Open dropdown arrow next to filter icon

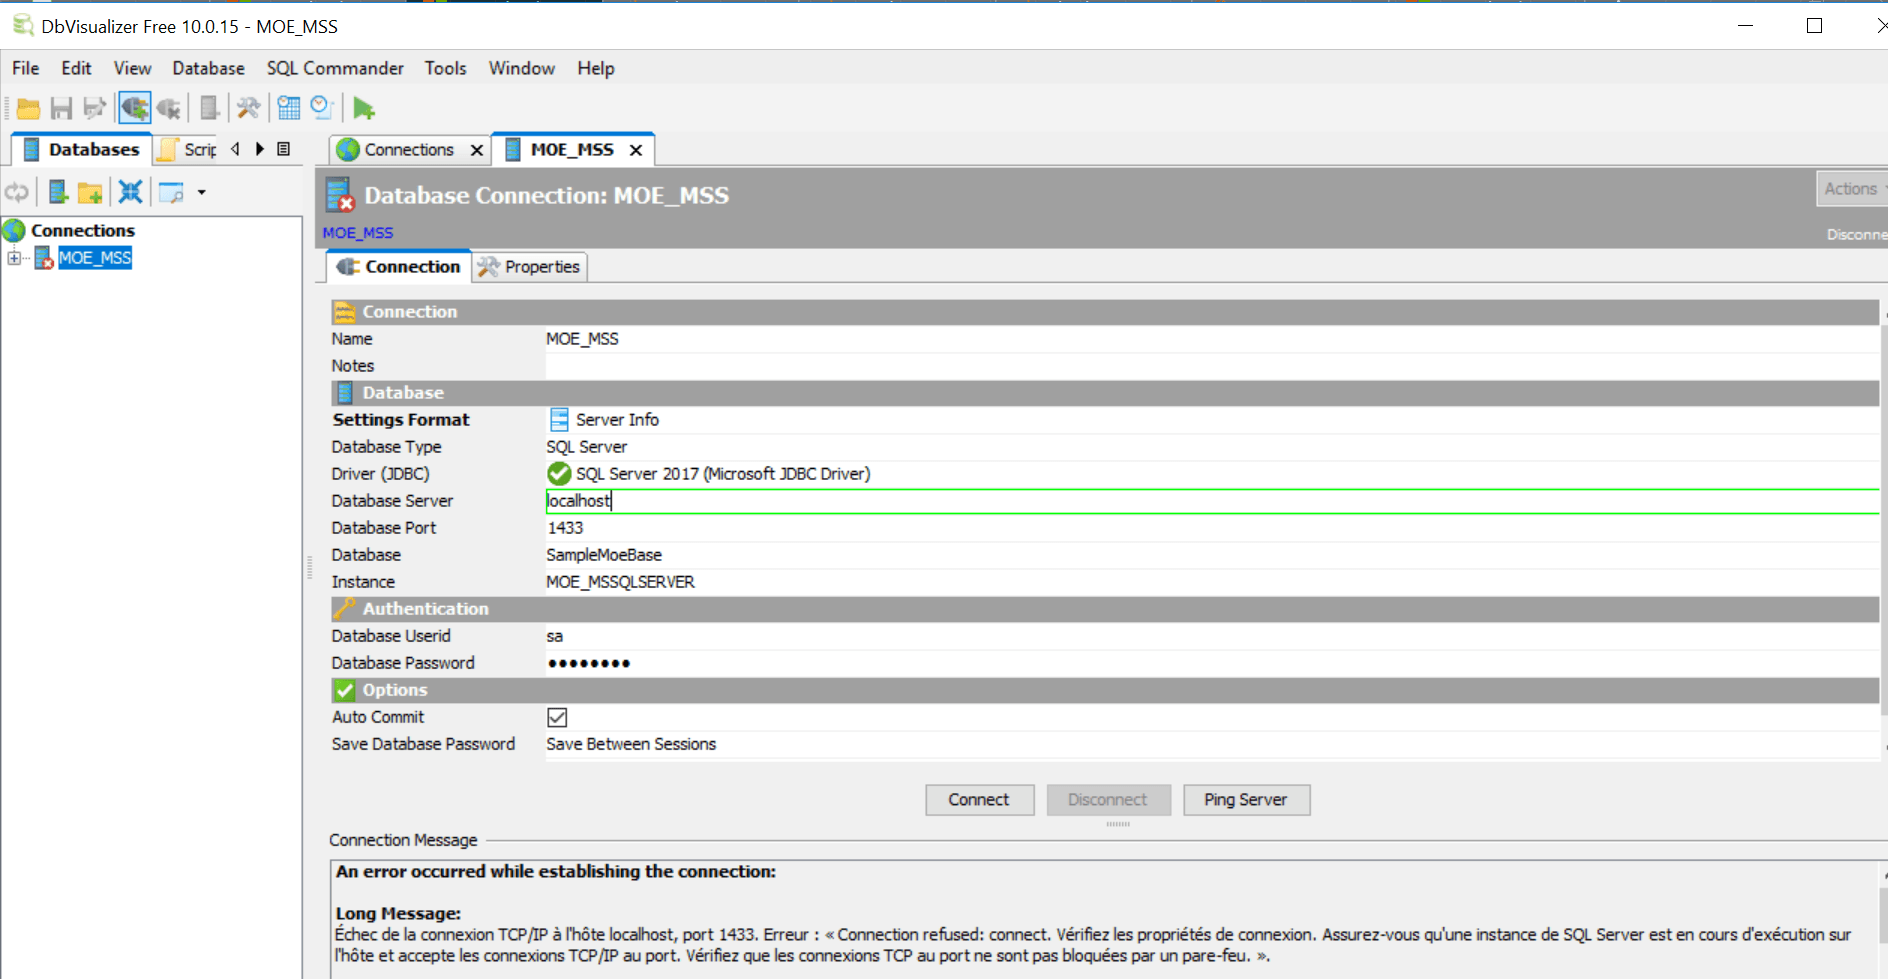(x=201, y=192)
